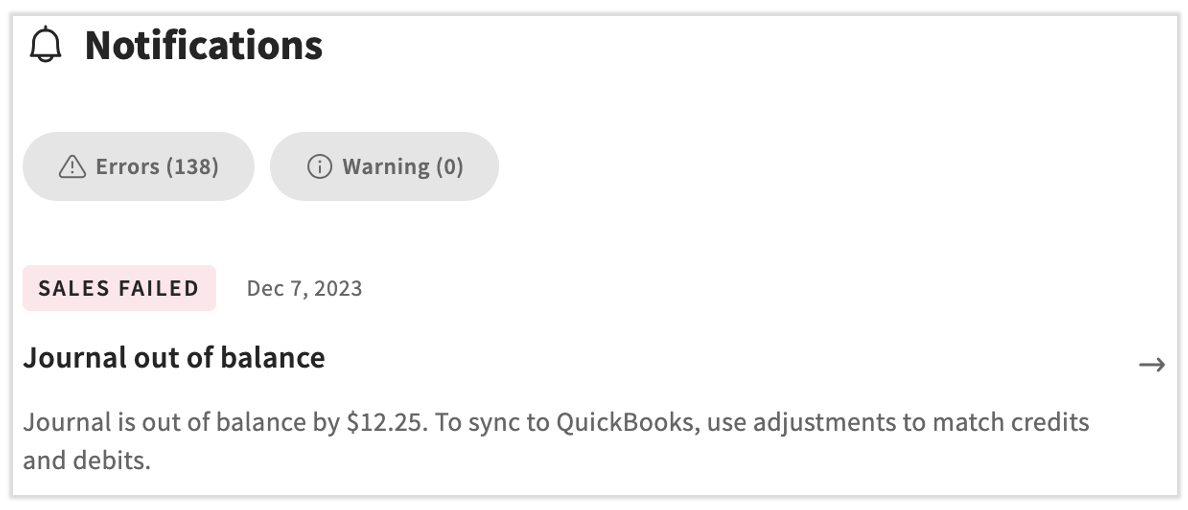The height and width of the screenshot is (510, 1188).
Task: Click the zero warning count
Action: [x=449, y=166]
